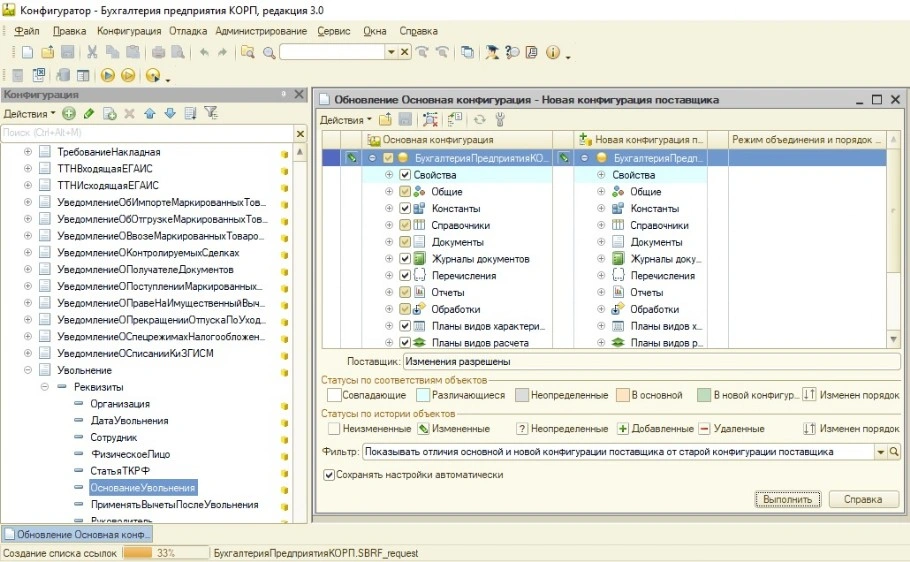Open the Администрирование menu
This screenshot has height=562, width=910.
pos(261,31)
